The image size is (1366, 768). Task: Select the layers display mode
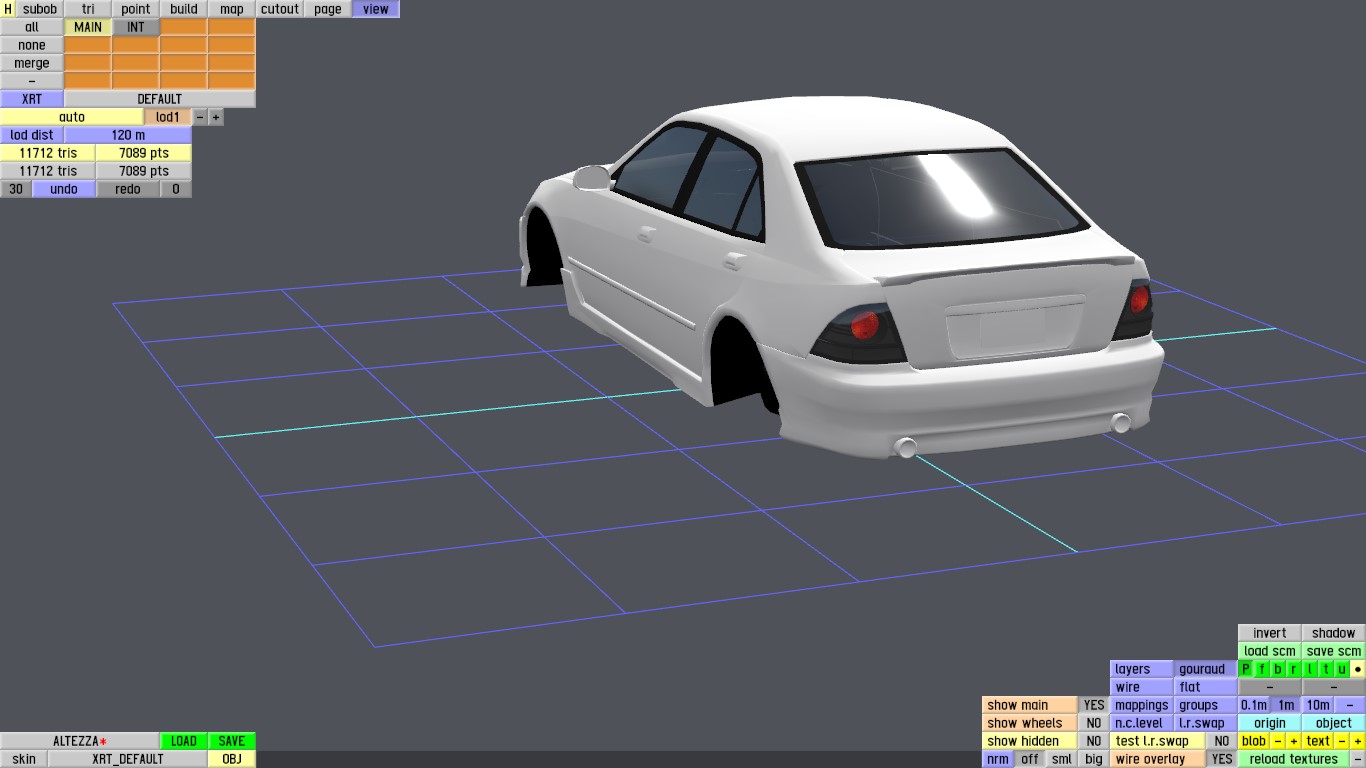[1141, 669]
